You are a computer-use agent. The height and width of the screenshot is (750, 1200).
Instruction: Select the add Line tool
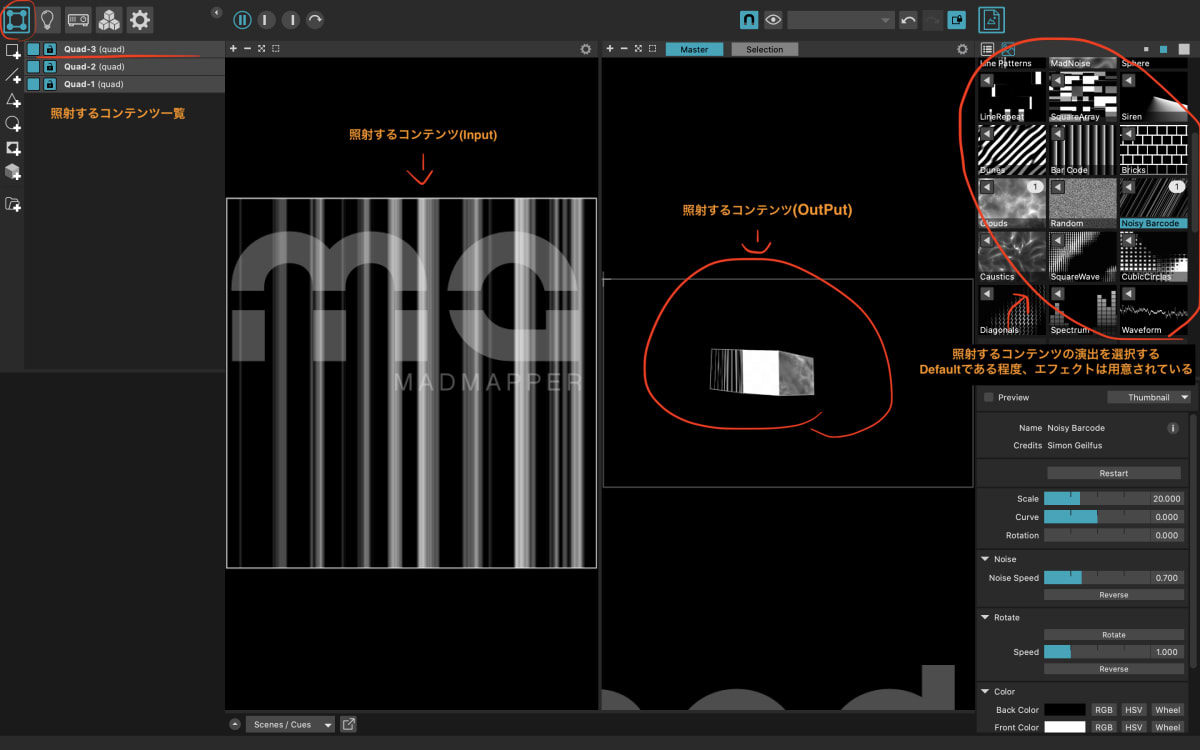(x=12, y=75)
